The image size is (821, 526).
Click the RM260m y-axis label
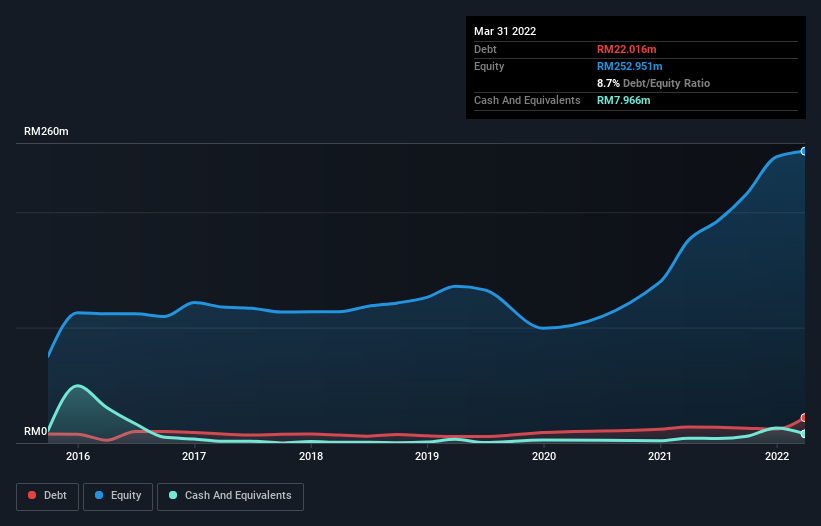tap(46, 131)
